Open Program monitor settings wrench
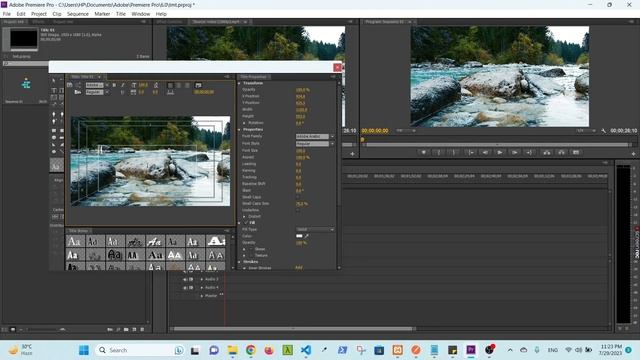 pyautogui.click(x=603, y=131)
